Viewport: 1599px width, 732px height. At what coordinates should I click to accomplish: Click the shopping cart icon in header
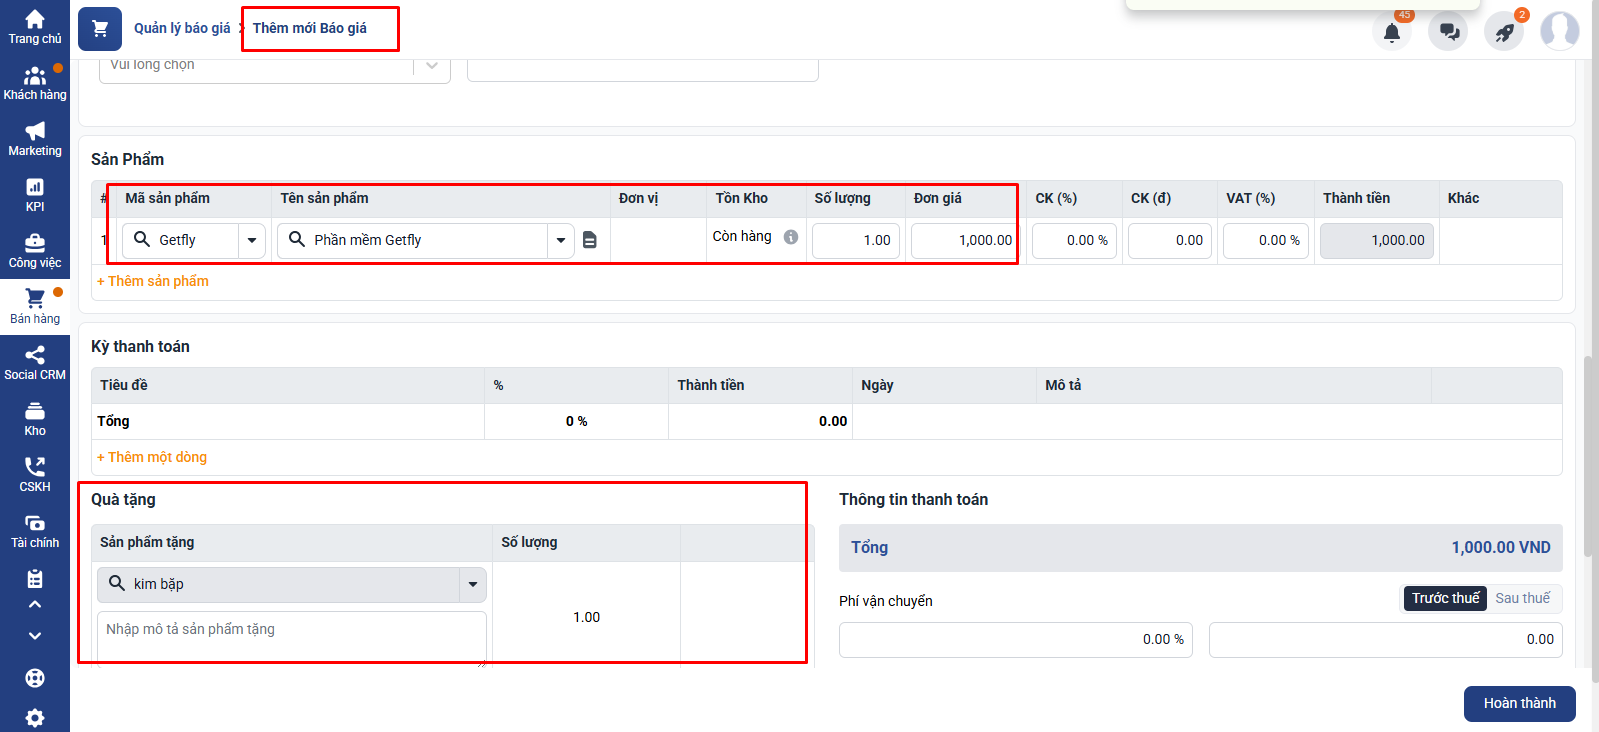click(100, 29)
